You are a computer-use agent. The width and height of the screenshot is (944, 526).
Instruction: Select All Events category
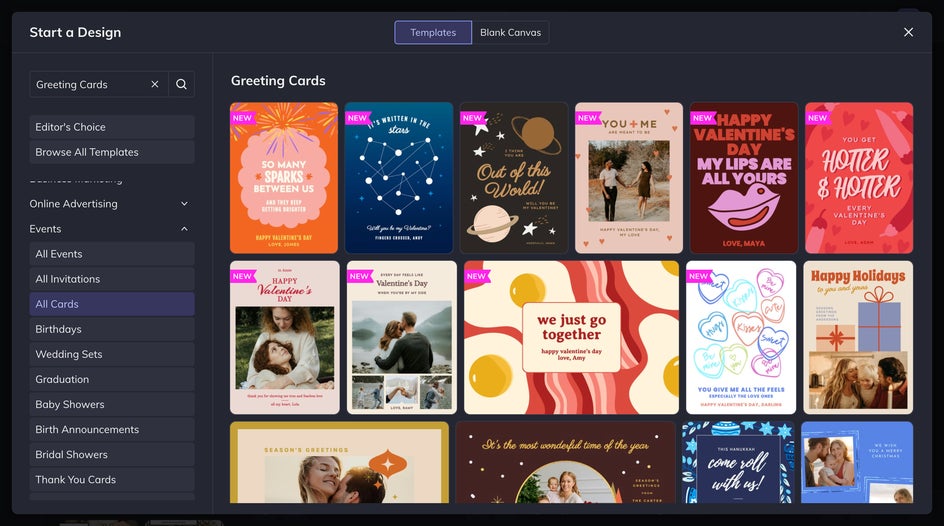click(x=112, y=254)
